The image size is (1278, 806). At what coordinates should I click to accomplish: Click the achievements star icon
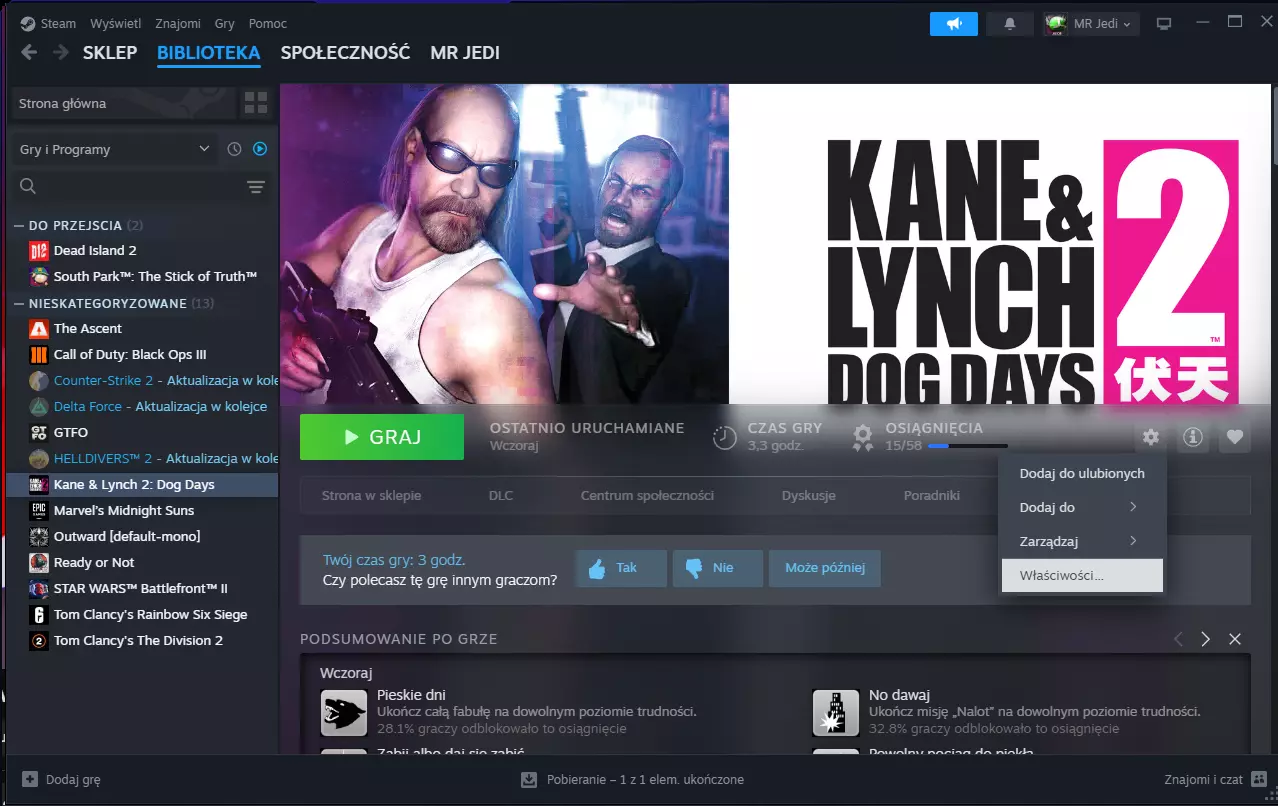pos(863,436)
